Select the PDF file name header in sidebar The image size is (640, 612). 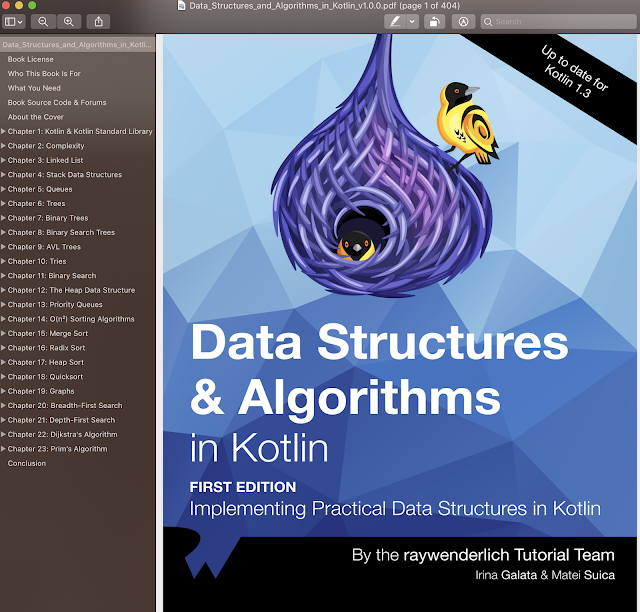point(77,45)
